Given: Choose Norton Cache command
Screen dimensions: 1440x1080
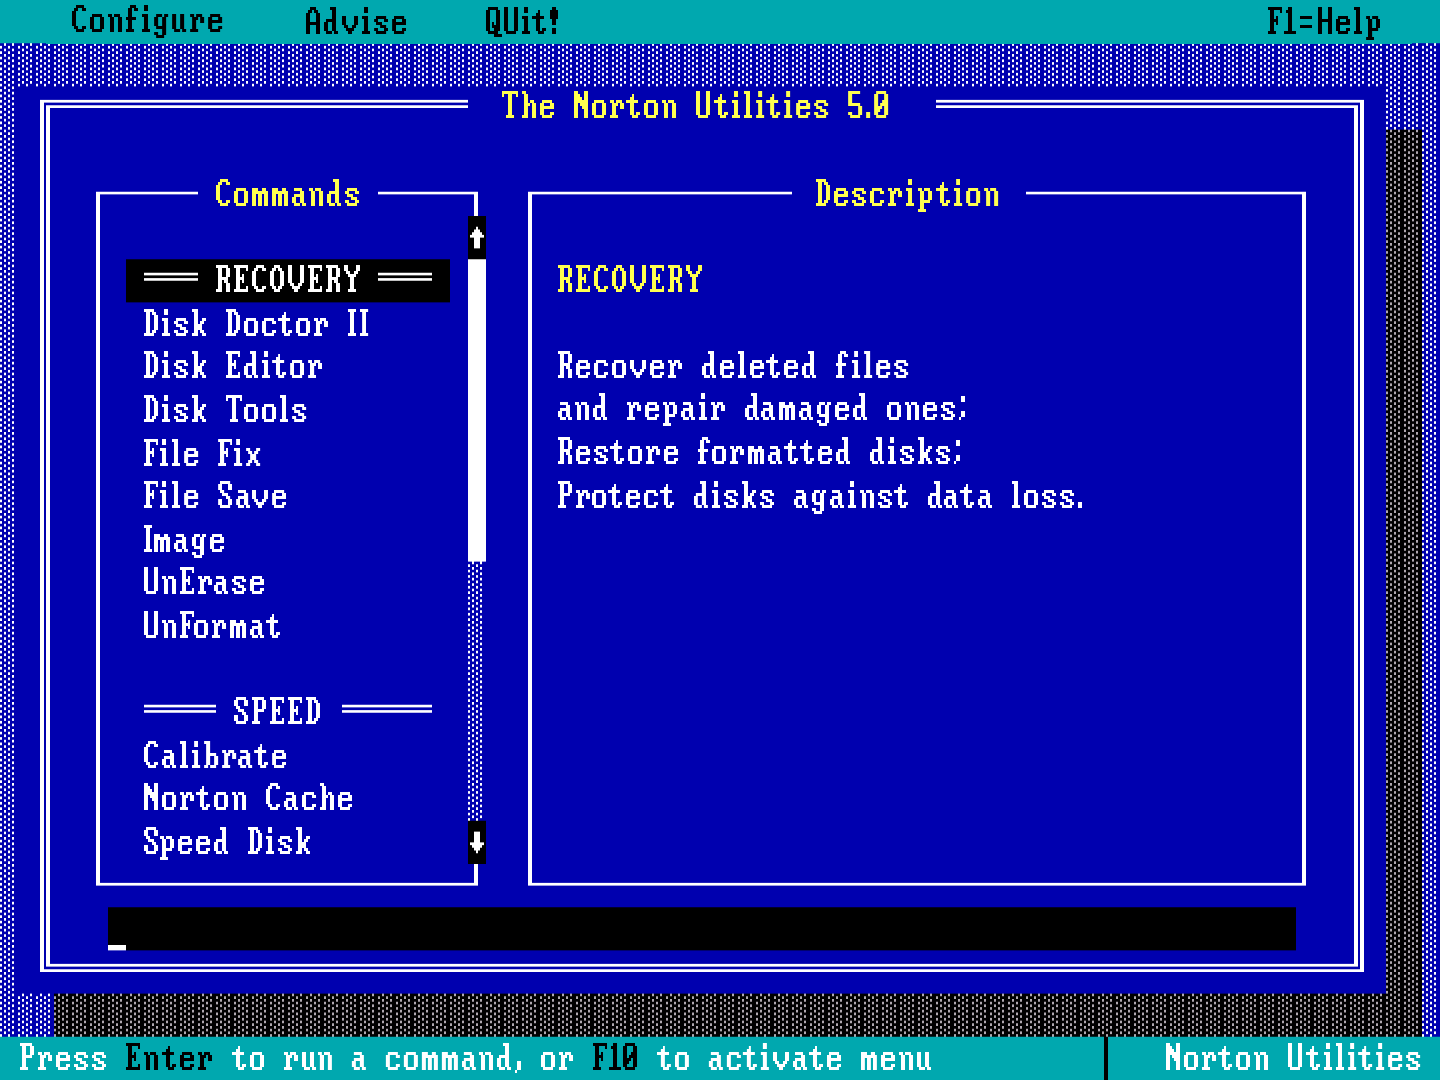Looking at the screenshot, I should pyautogui.click(x=248, y=798).
